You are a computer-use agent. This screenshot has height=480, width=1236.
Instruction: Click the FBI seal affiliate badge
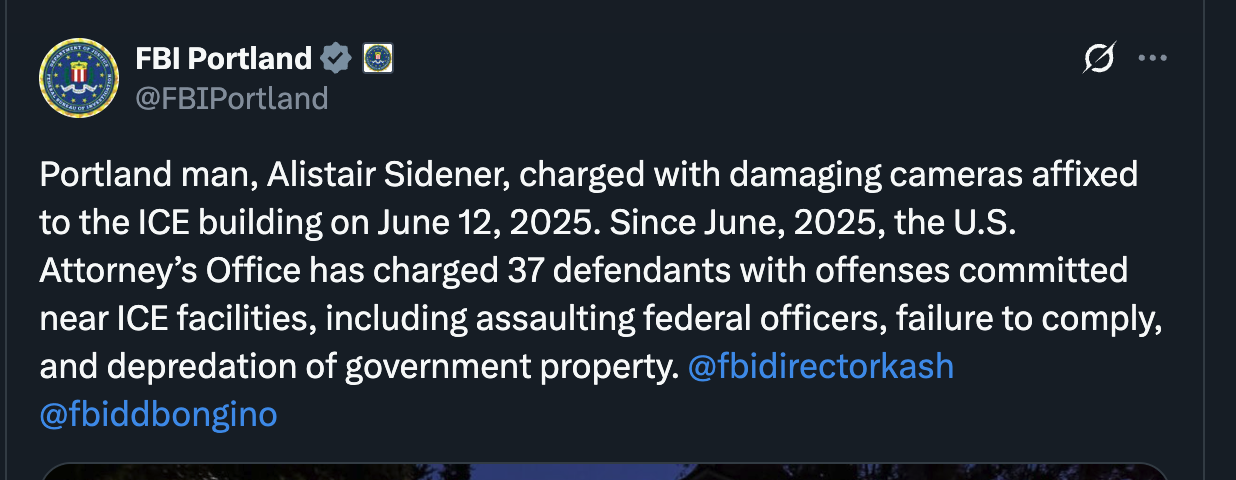click(x=377, y=59)
